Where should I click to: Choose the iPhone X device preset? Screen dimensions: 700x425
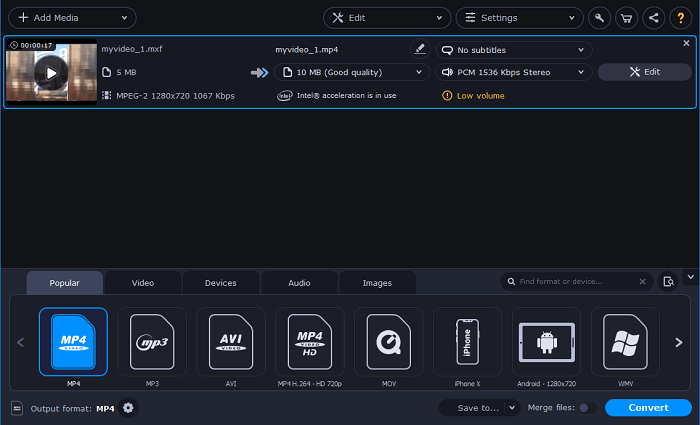(x=467, y=341)
